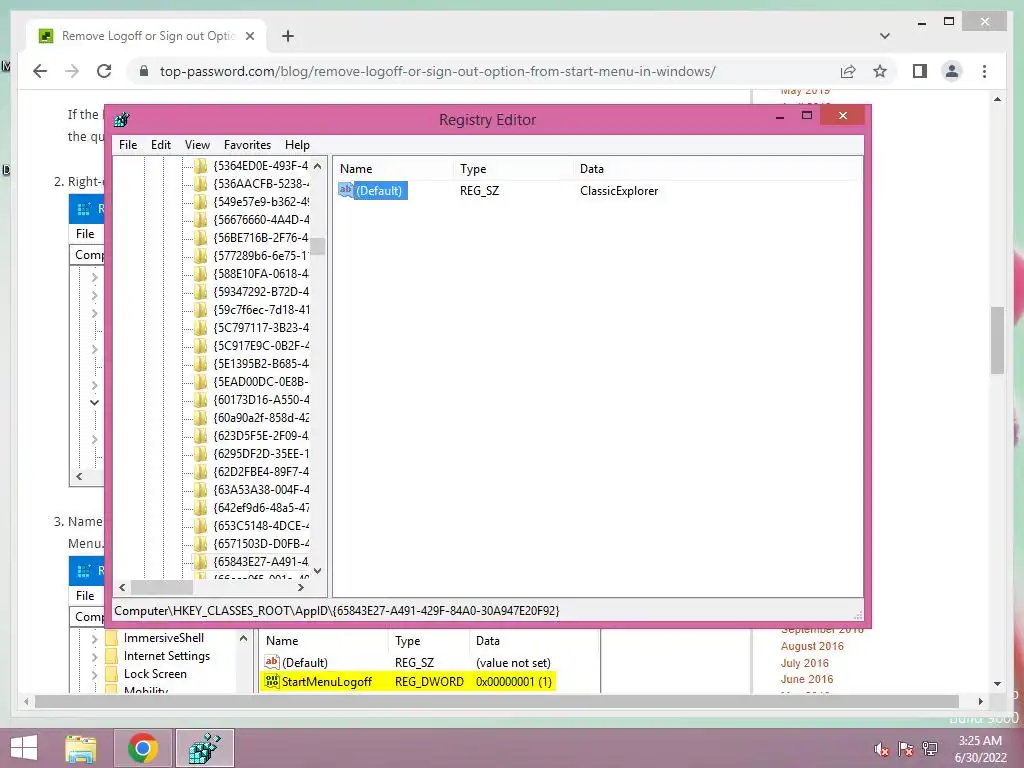
Task: Go back in Chrome
Action: [x=40, y=71]
